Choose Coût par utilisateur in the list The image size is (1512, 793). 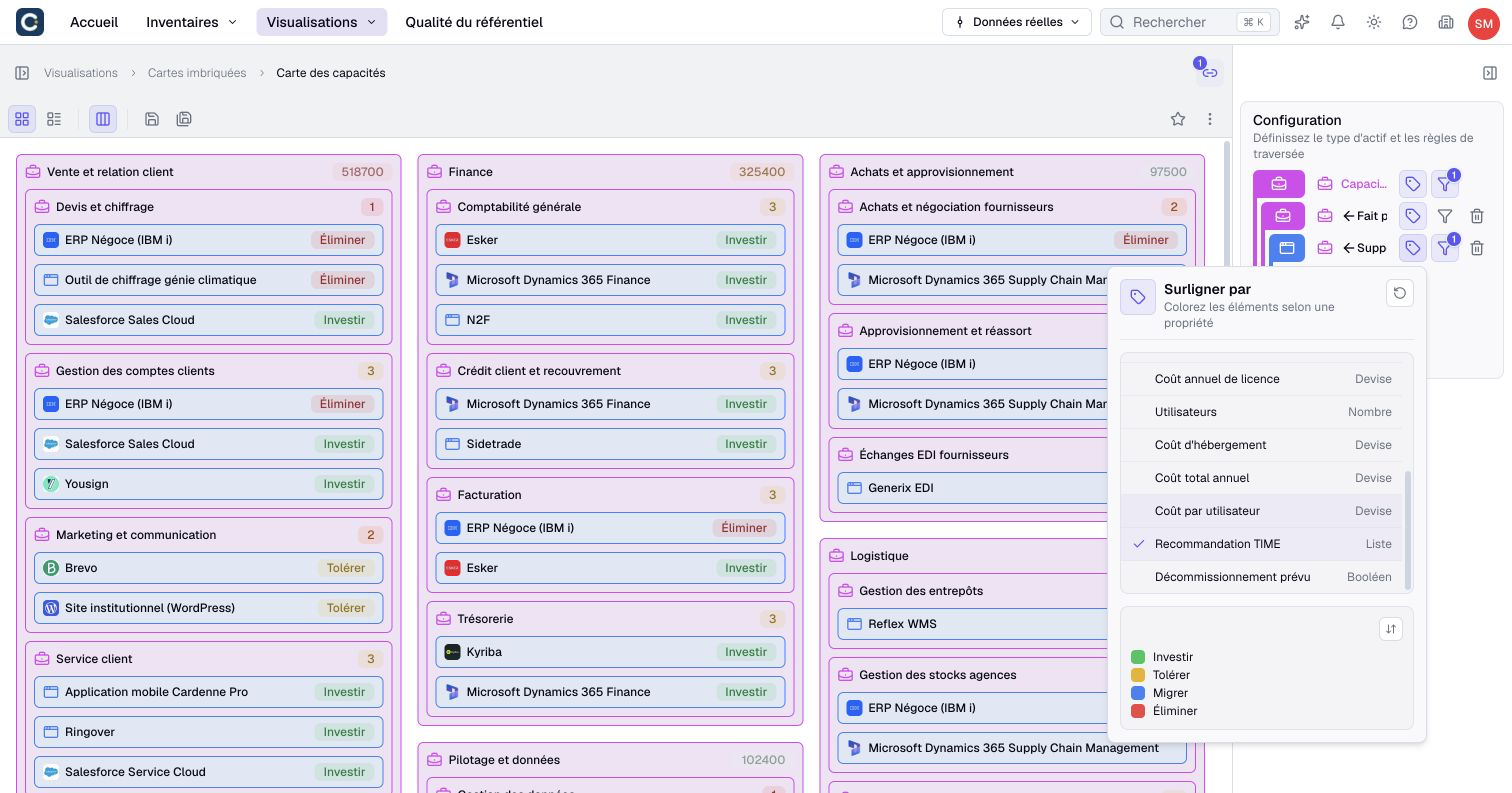click(1259, 511)
